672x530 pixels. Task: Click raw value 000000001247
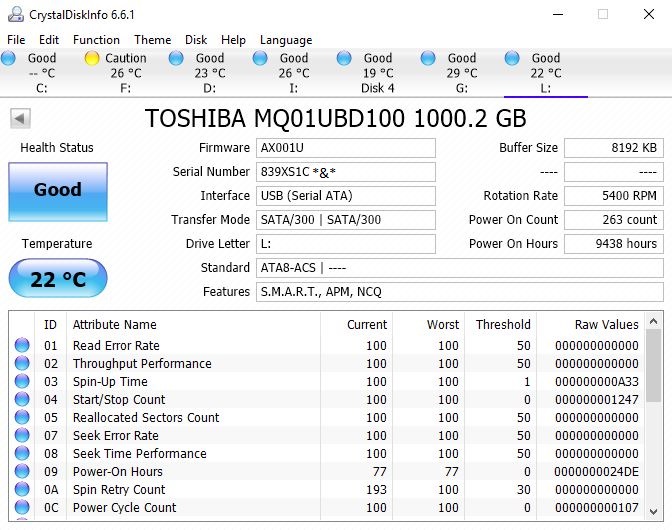[597, 399]
